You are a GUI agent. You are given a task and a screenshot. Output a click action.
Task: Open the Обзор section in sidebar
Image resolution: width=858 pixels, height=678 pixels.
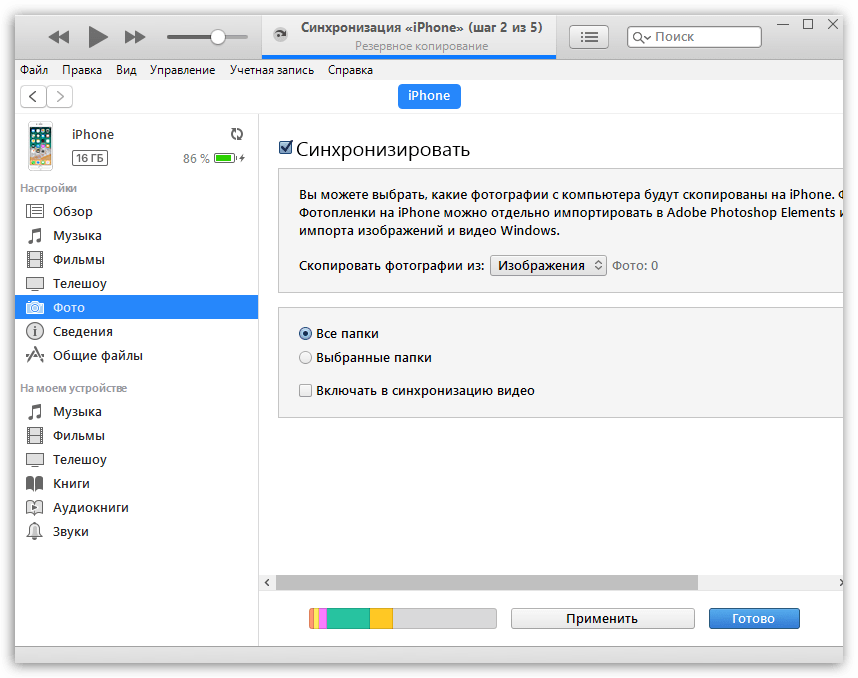[73, 211]
